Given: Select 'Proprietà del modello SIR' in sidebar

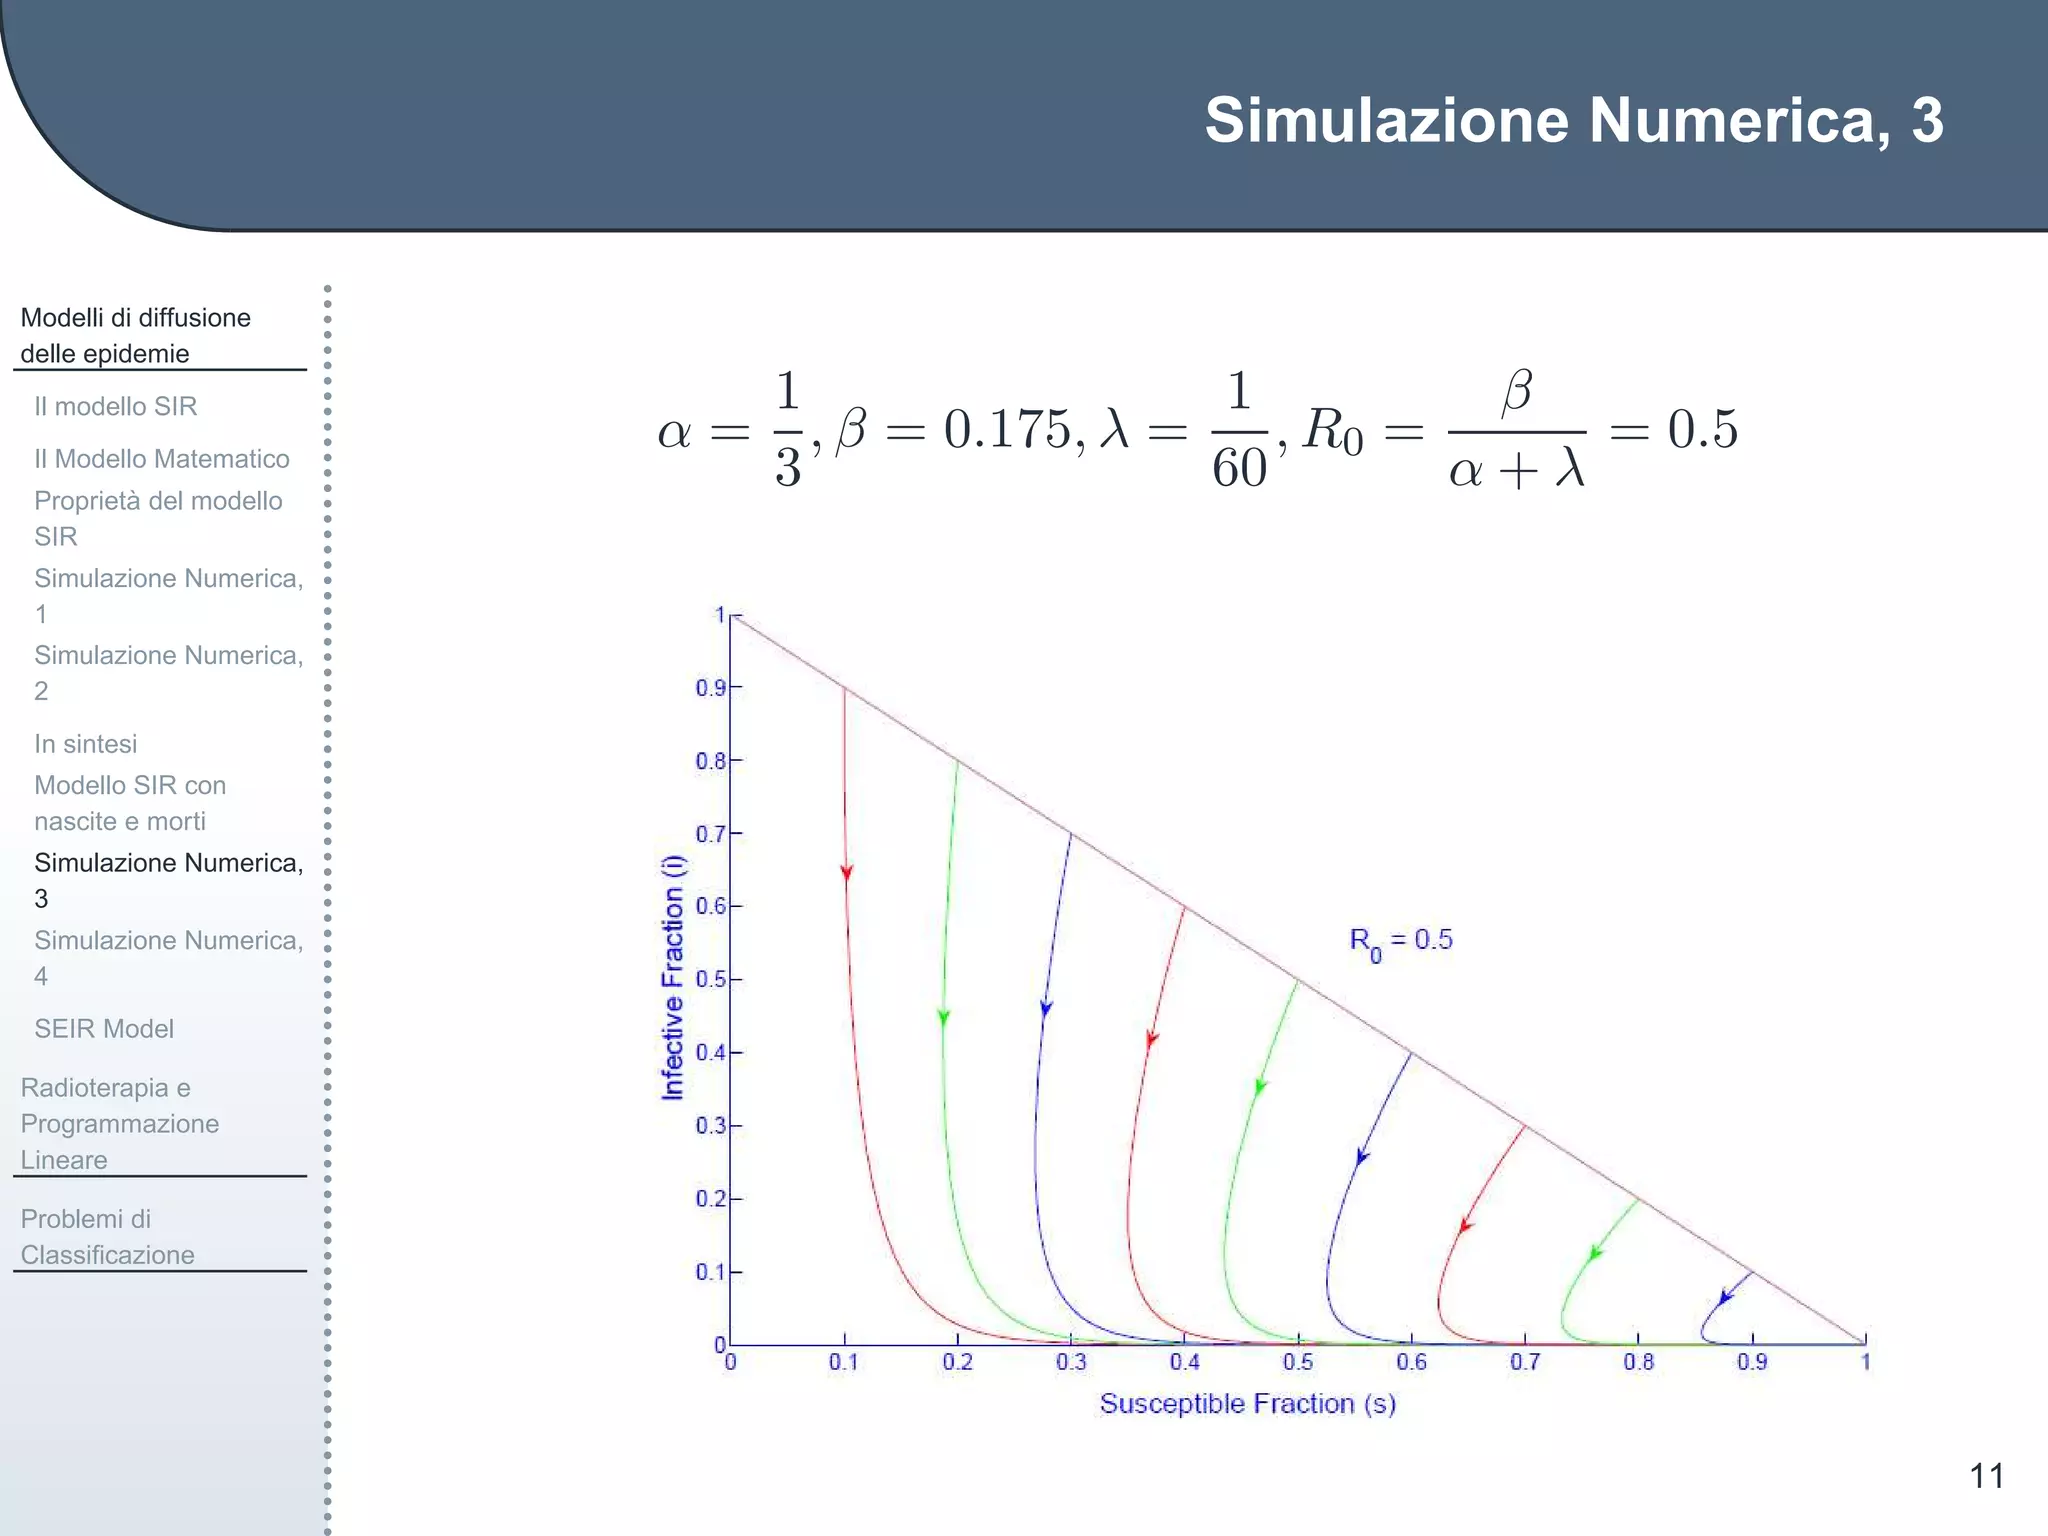Looking at the screenshot, I should pos(157,518).
